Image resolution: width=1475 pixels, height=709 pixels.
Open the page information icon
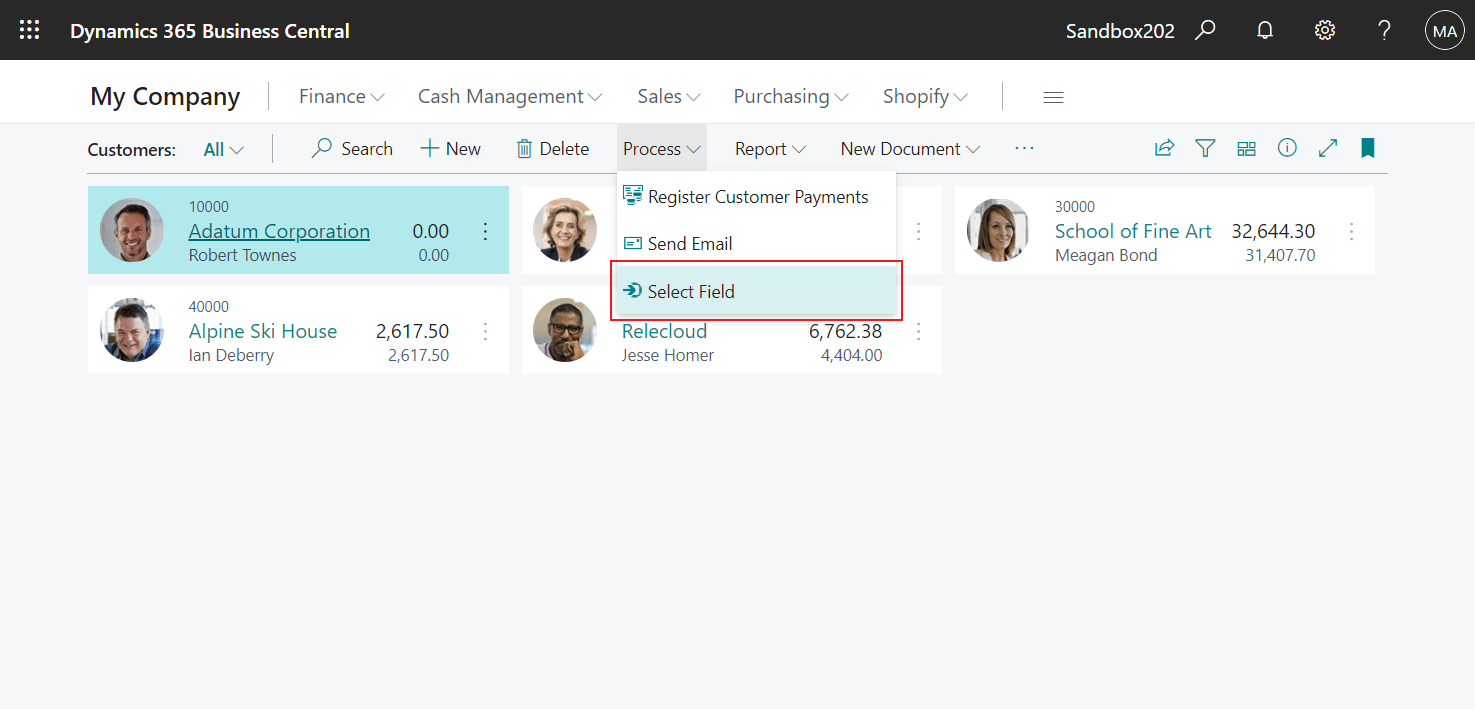tap(1287, 147)
